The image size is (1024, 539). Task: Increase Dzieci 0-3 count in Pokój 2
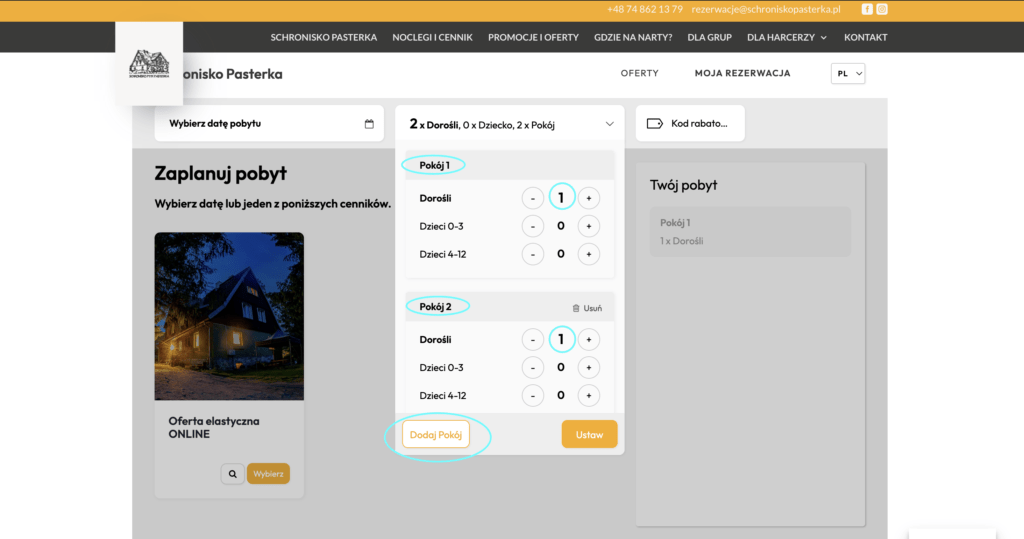(589, 367)
